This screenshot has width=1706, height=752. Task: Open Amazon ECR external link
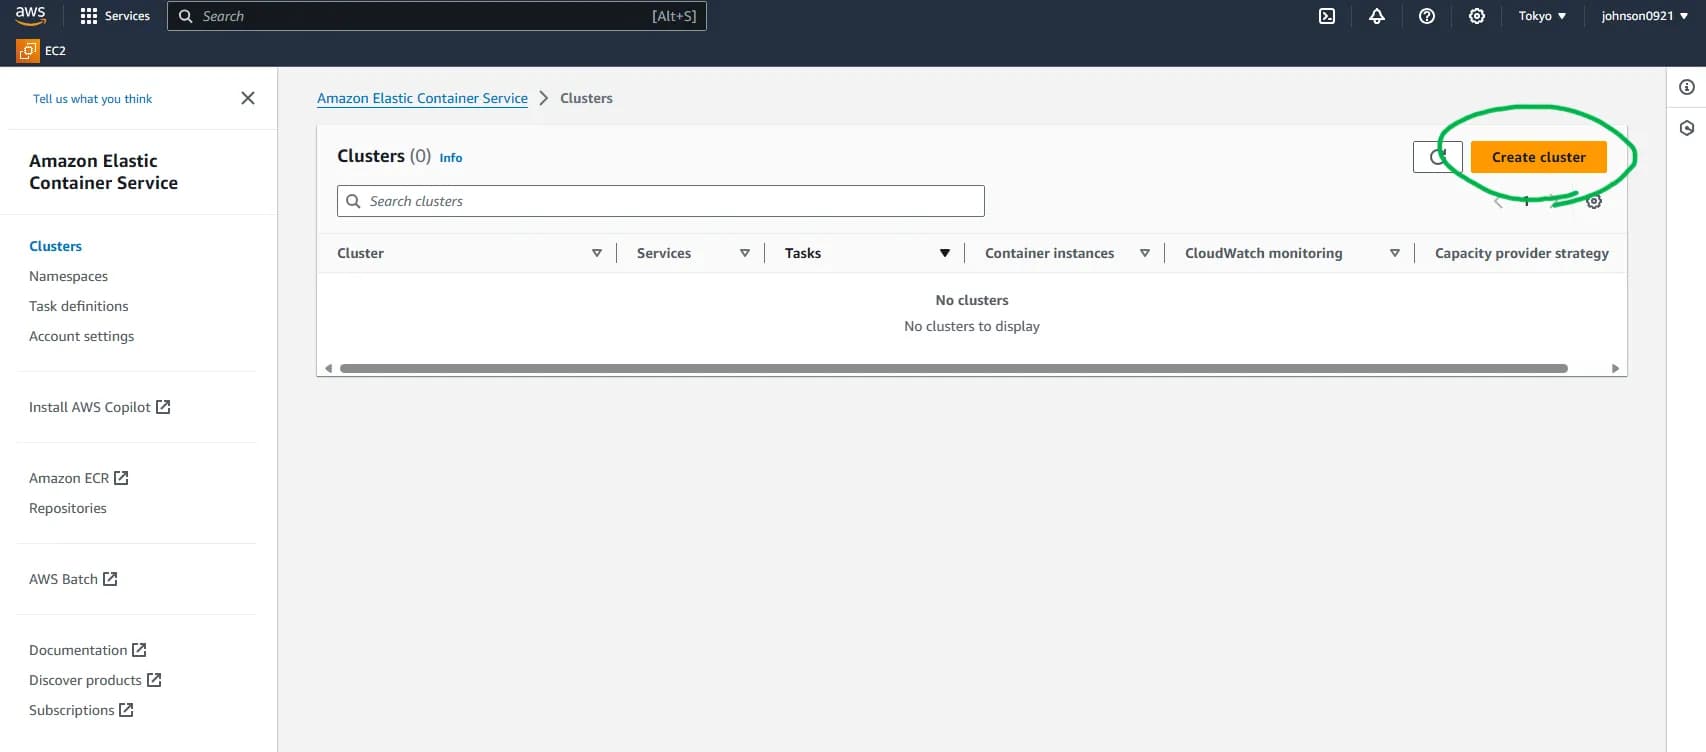point(78,478)
